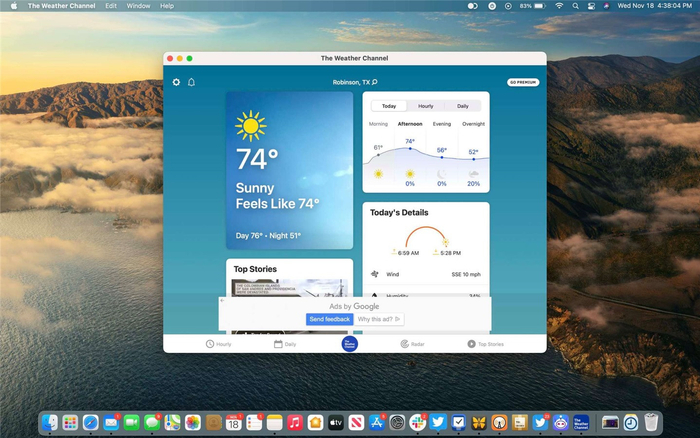Open the Radar bottom navigation item
The height and width of the screenshot is (438, 700).
coord(412,344)
